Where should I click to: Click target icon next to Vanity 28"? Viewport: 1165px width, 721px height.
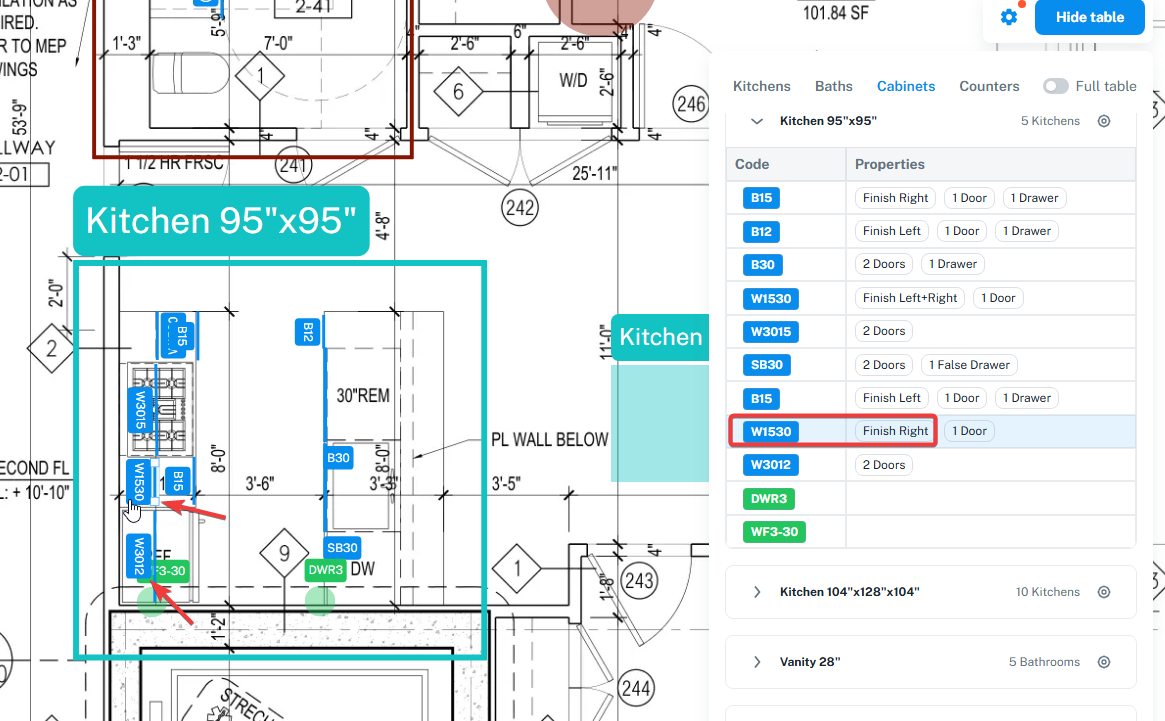tap(1104, 662)
